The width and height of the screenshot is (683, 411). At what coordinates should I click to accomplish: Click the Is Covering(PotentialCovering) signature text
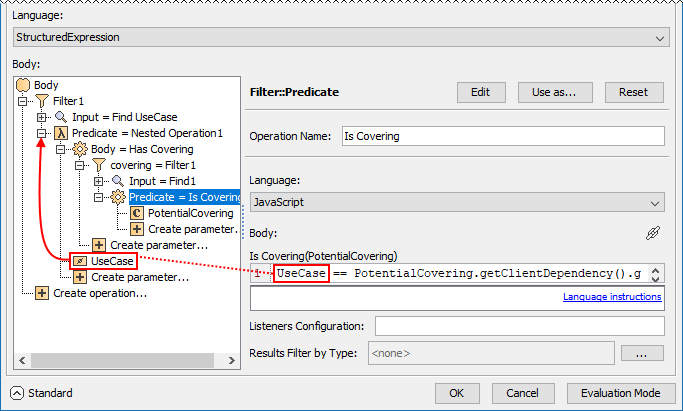pyautogui.click(x=323, y=256)
